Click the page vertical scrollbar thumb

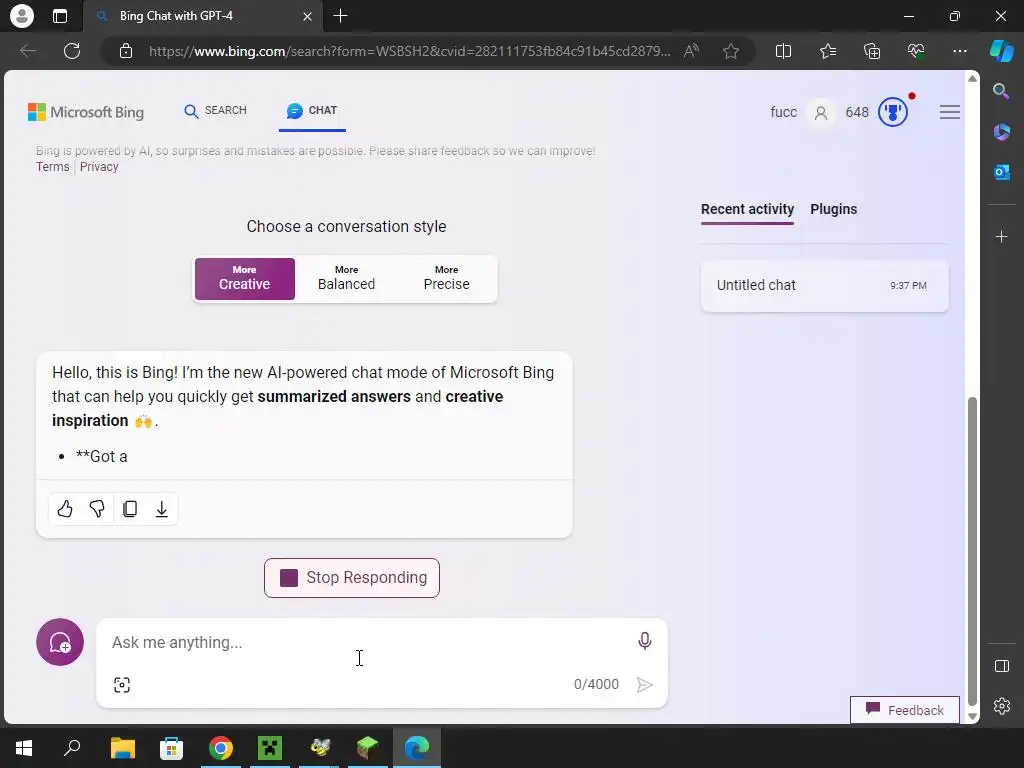[972, 551]
